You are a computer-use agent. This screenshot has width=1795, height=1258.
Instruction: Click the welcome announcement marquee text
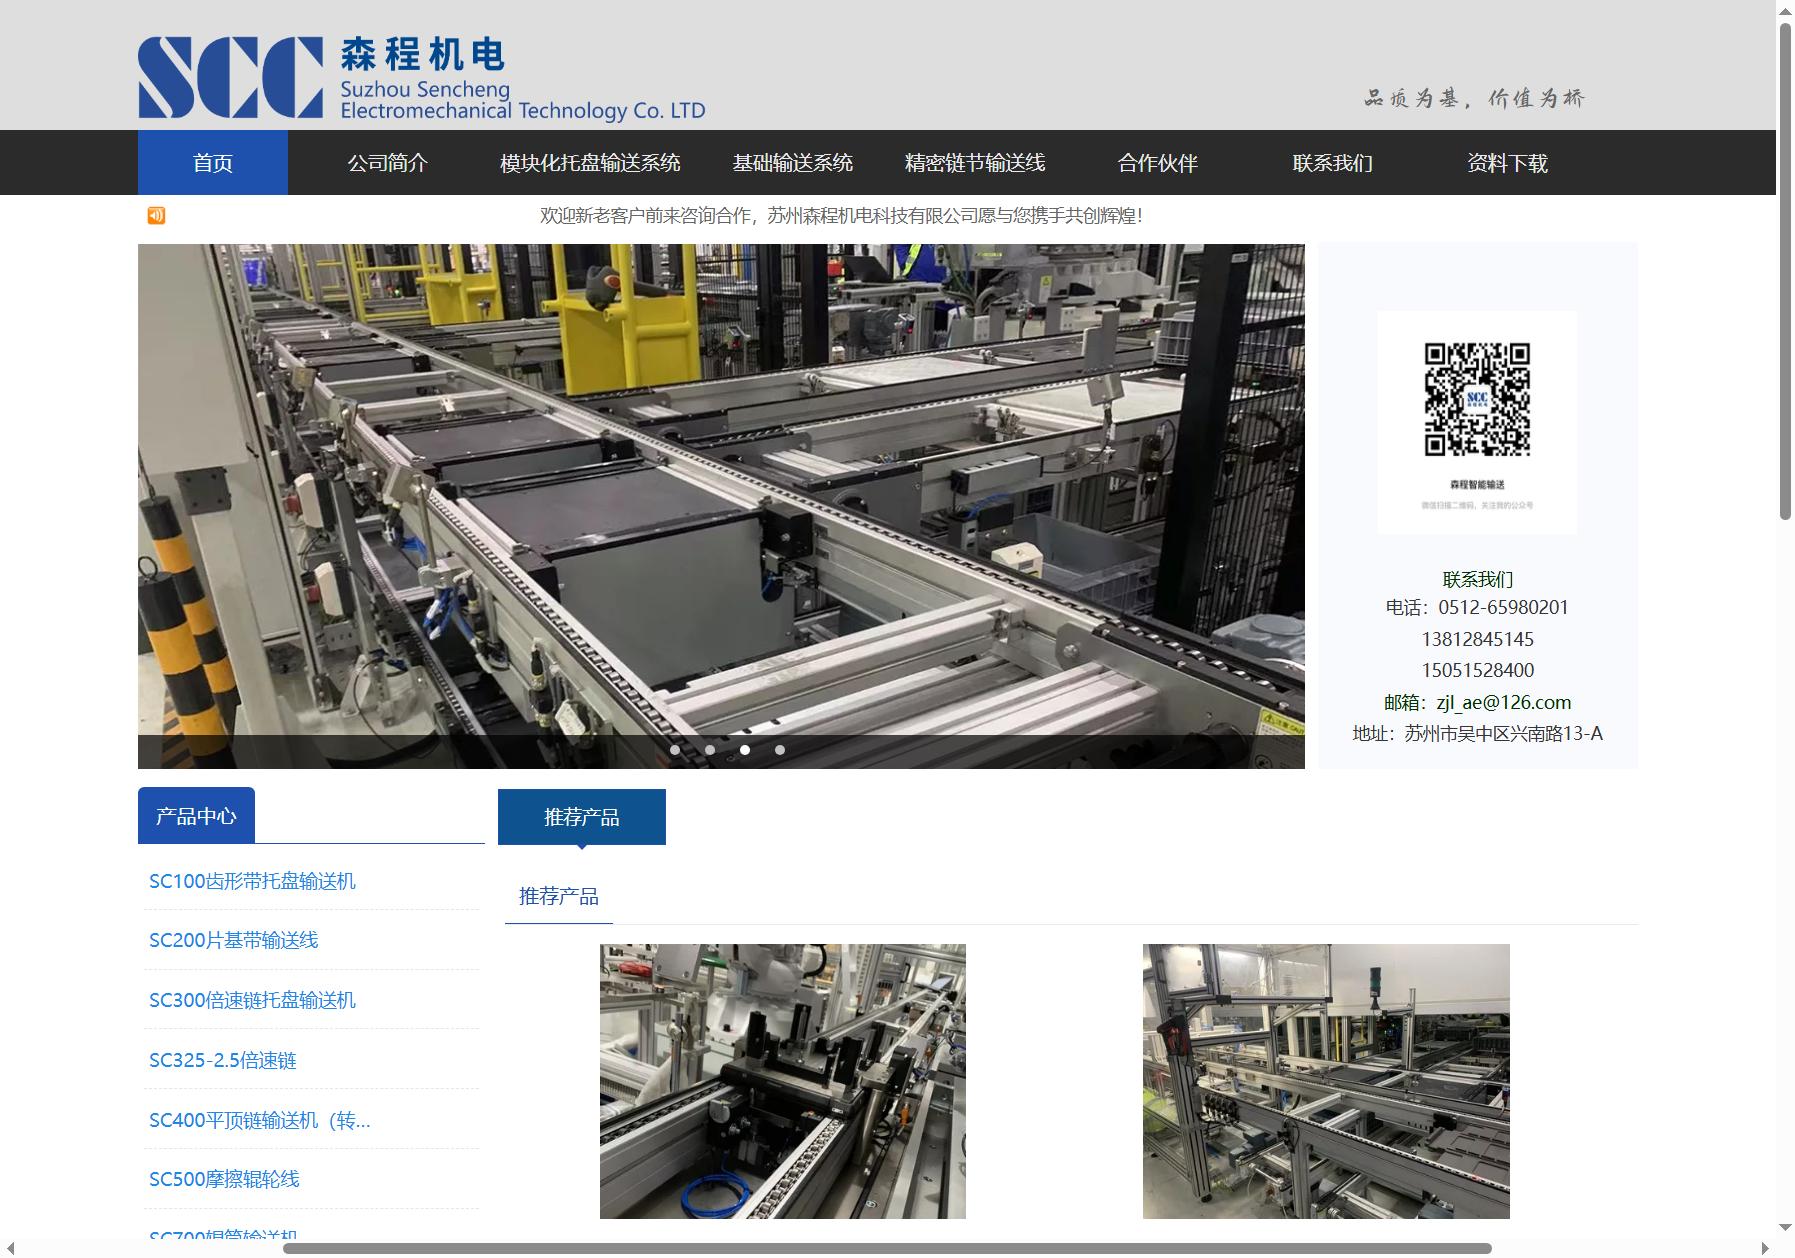click(x=841, y=215)
